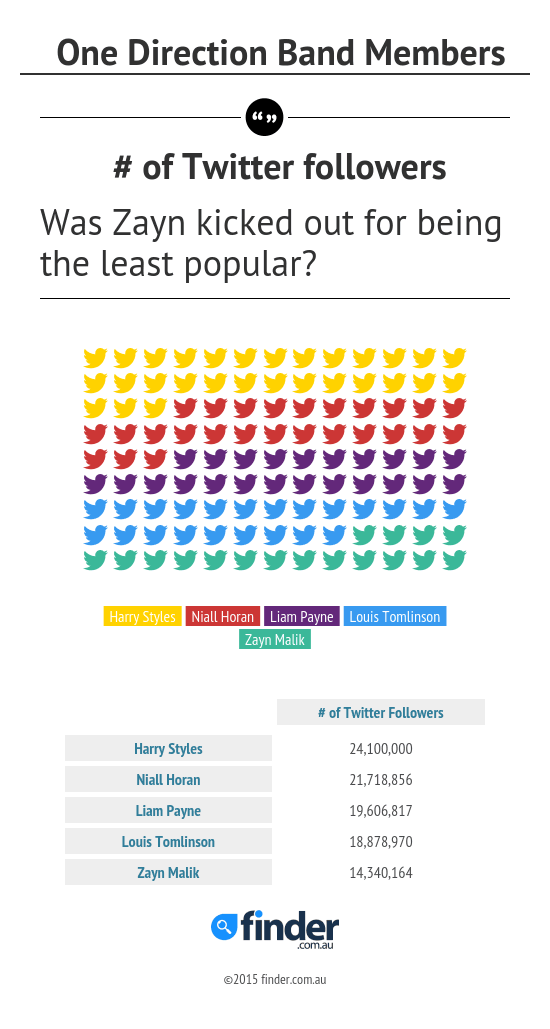Click the Niall Horan table row label

pos(168,779)
